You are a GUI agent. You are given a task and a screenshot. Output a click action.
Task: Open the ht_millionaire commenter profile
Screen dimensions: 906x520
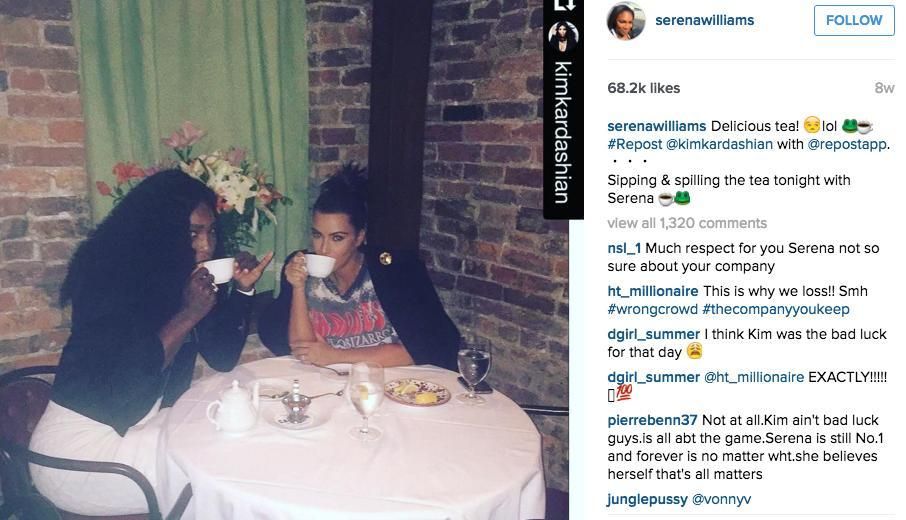click(x=652, y=291)
